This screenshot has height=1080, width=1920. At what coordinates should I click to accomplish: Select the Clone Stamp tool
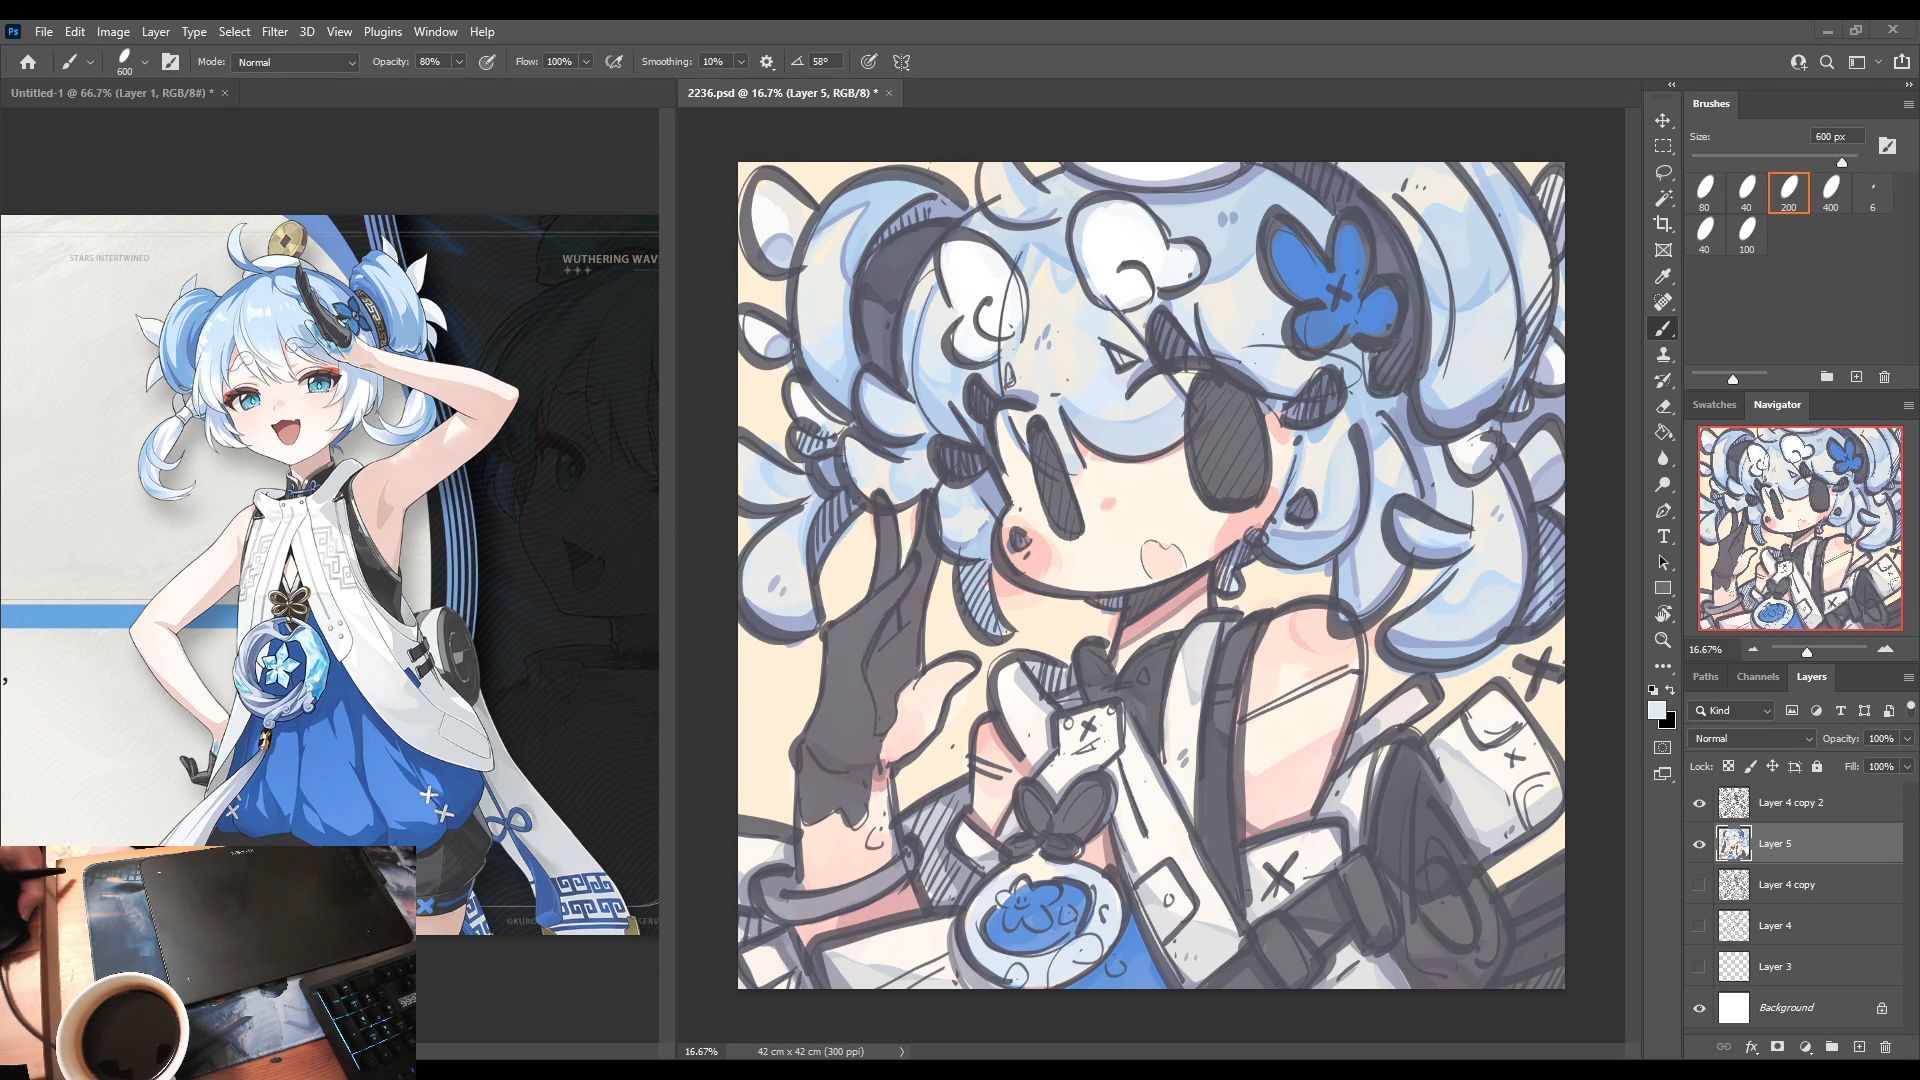[x=1663, y=354]
